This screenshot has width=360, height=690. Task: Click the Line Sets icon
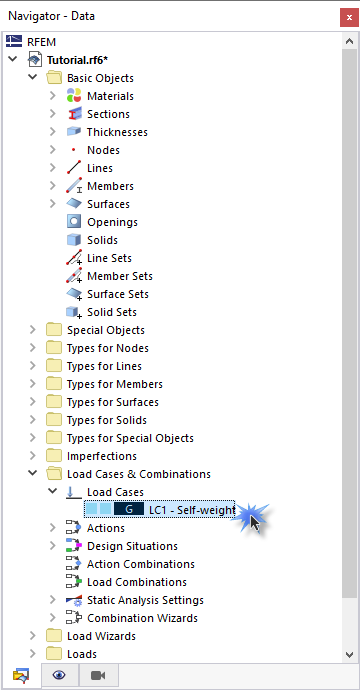tap(74, 258)
